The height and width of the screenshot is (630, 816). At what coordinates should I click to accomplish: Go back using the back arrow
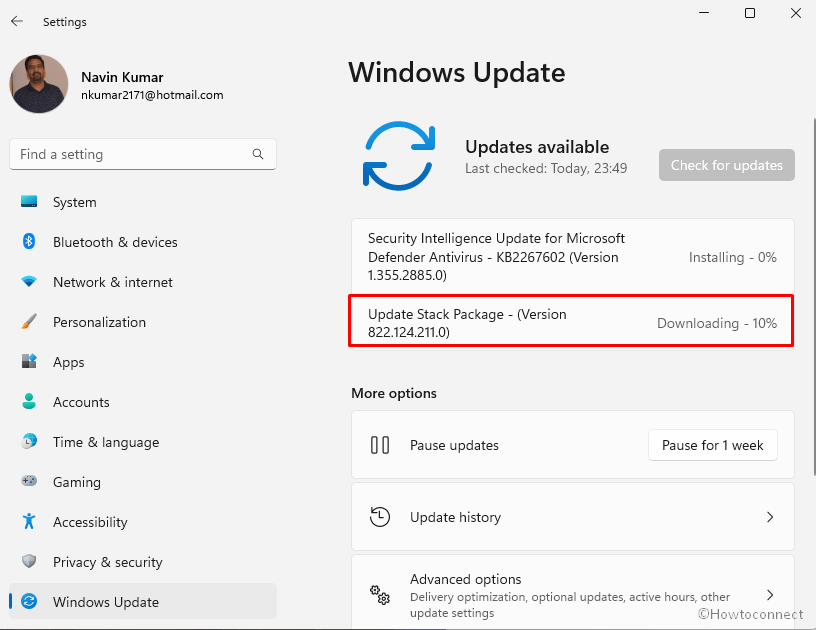pos(16,21)
